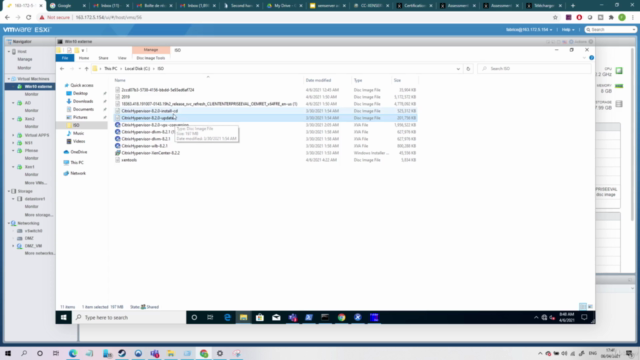Image resolution: width=640 pixels, height=360 pixels.
Task: Click the Search ISO field
Action: (534, 69)
